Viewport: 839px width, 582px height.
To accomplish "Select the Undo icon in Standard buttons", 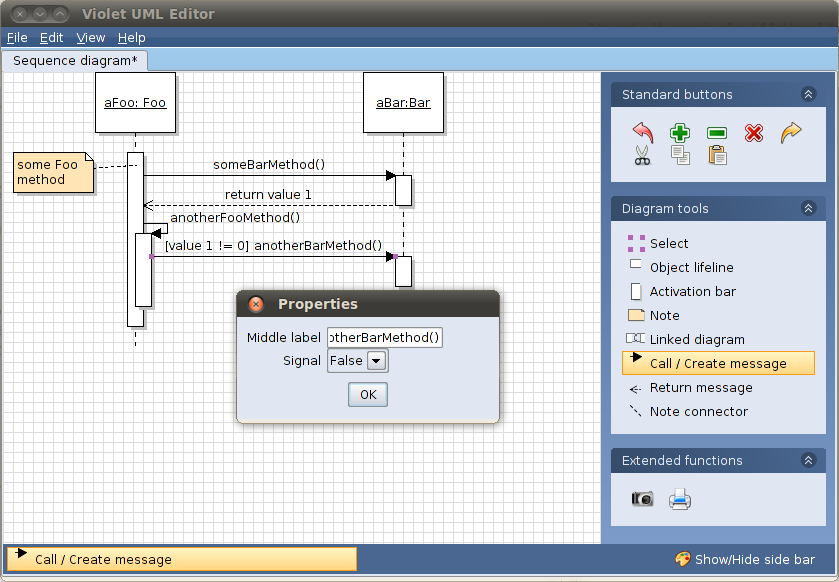I will (643, 132).
